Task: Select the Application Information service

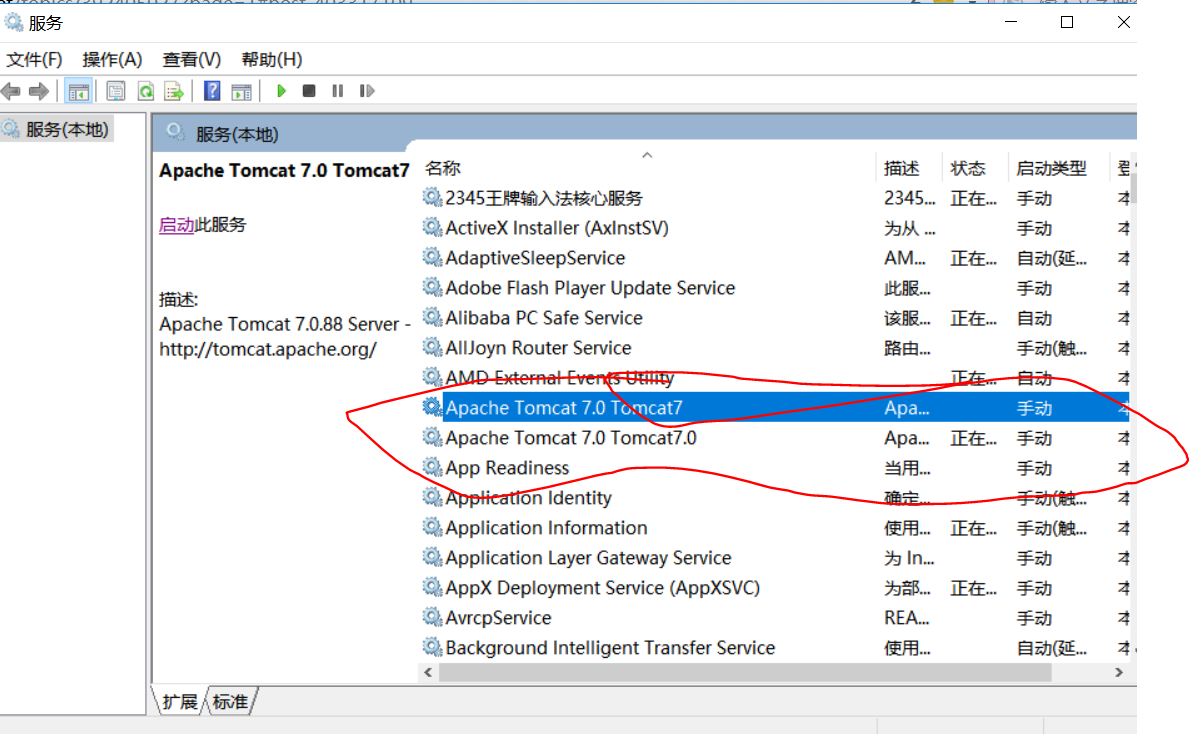Action: coord(774,528)
